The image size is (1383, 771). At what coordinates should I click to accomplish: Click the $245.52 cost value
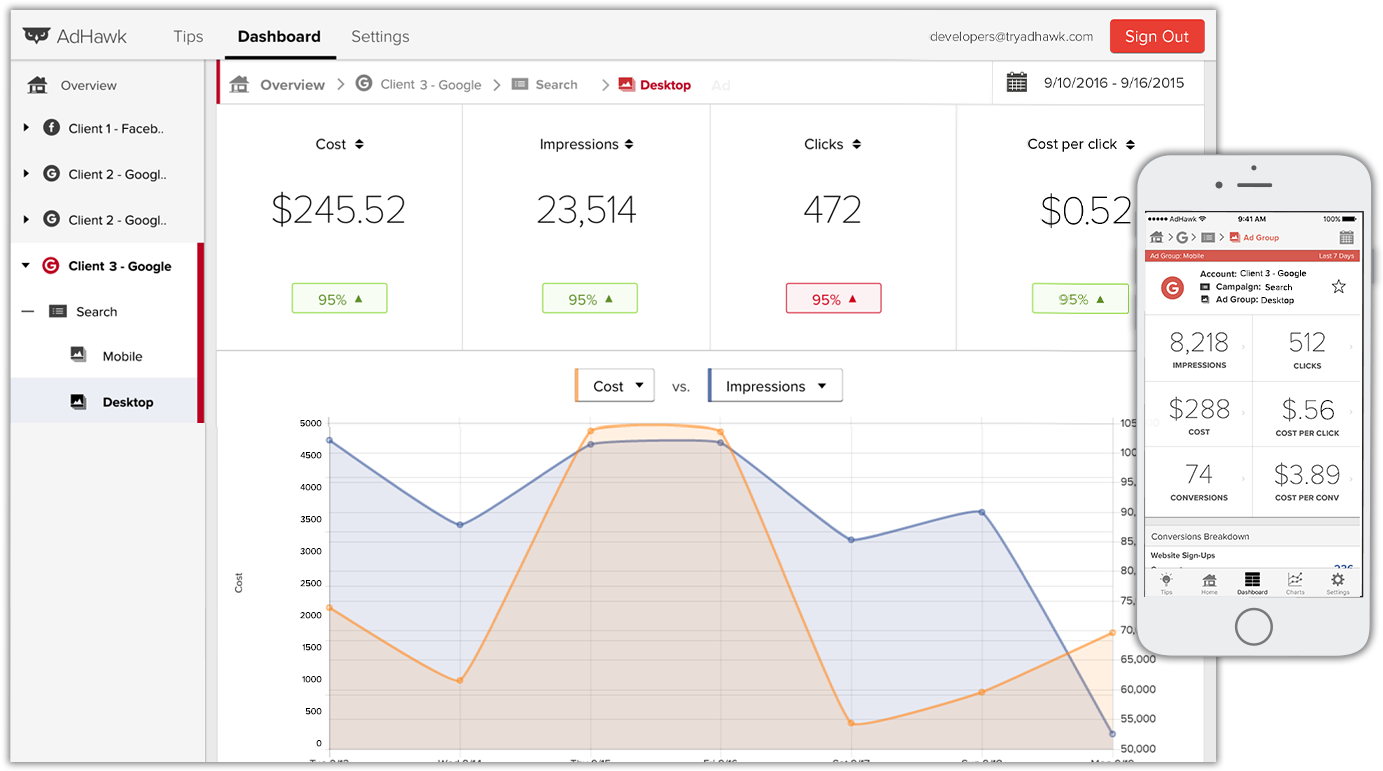338,210
